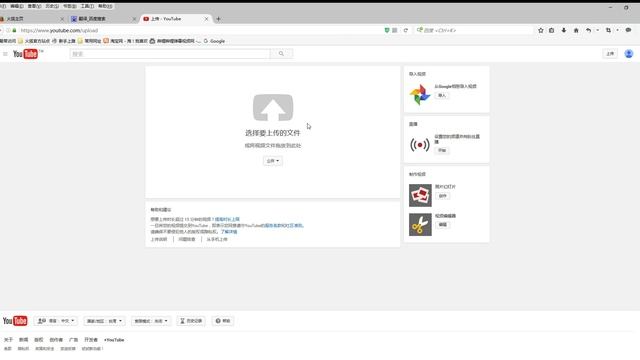
Task: Click the YouTube search input field
Action: pyautogui.click(x=170, y=54)
